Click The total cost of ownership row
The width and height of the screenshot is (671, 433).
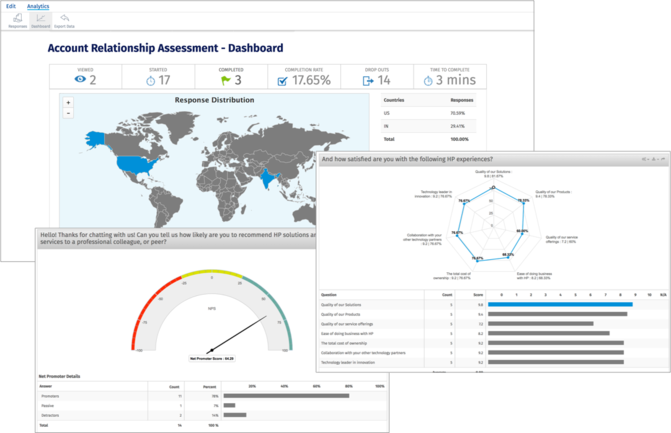pyautogui.click(x=493, y=343)
